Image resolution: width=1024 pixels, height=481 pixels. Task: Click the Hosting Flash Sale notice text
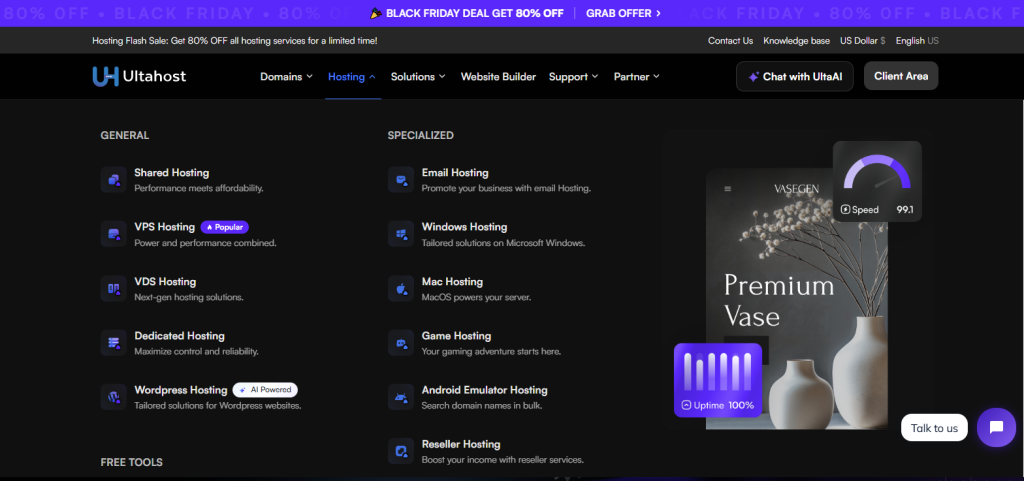click(235, 40)
